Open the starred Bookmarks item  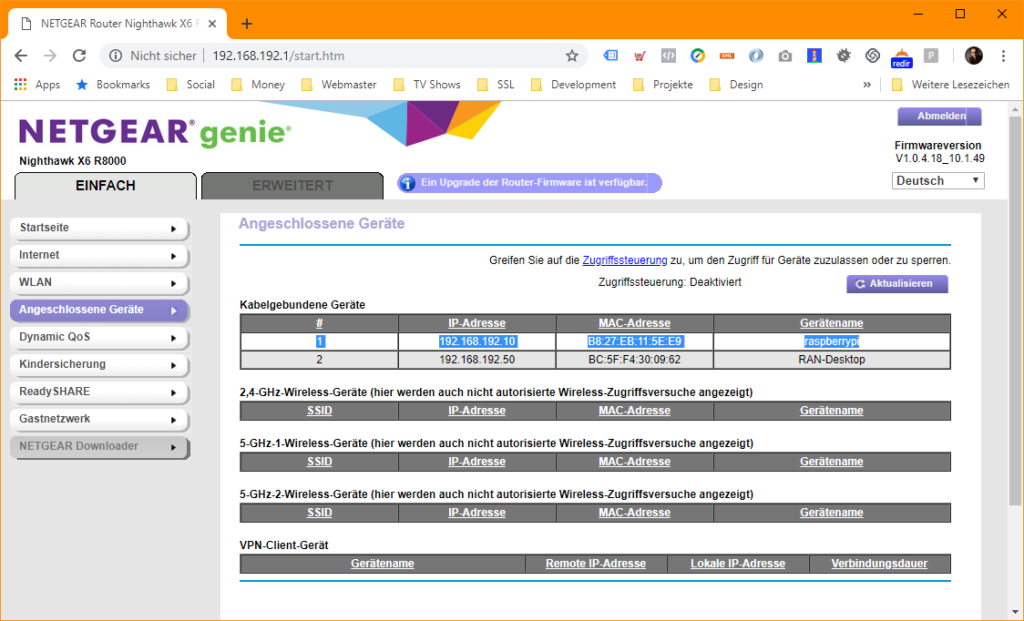click(113, 84)
